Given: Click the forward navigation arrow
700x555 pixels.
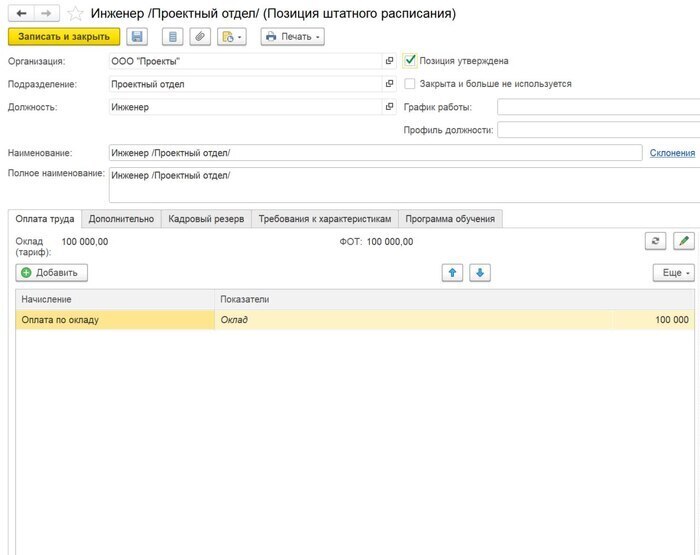Looking at the screenshot, I should 45,14.
